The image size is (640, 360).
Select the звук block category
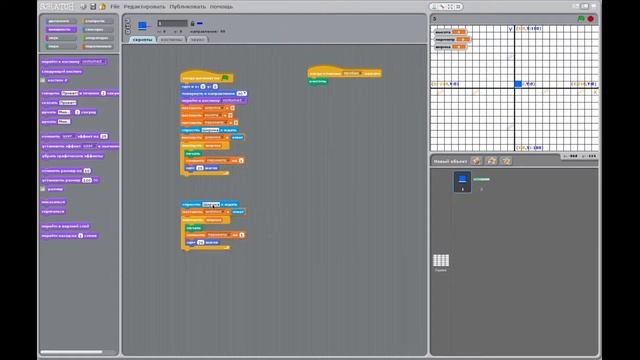pyautogui.click(x=60, y=38)
